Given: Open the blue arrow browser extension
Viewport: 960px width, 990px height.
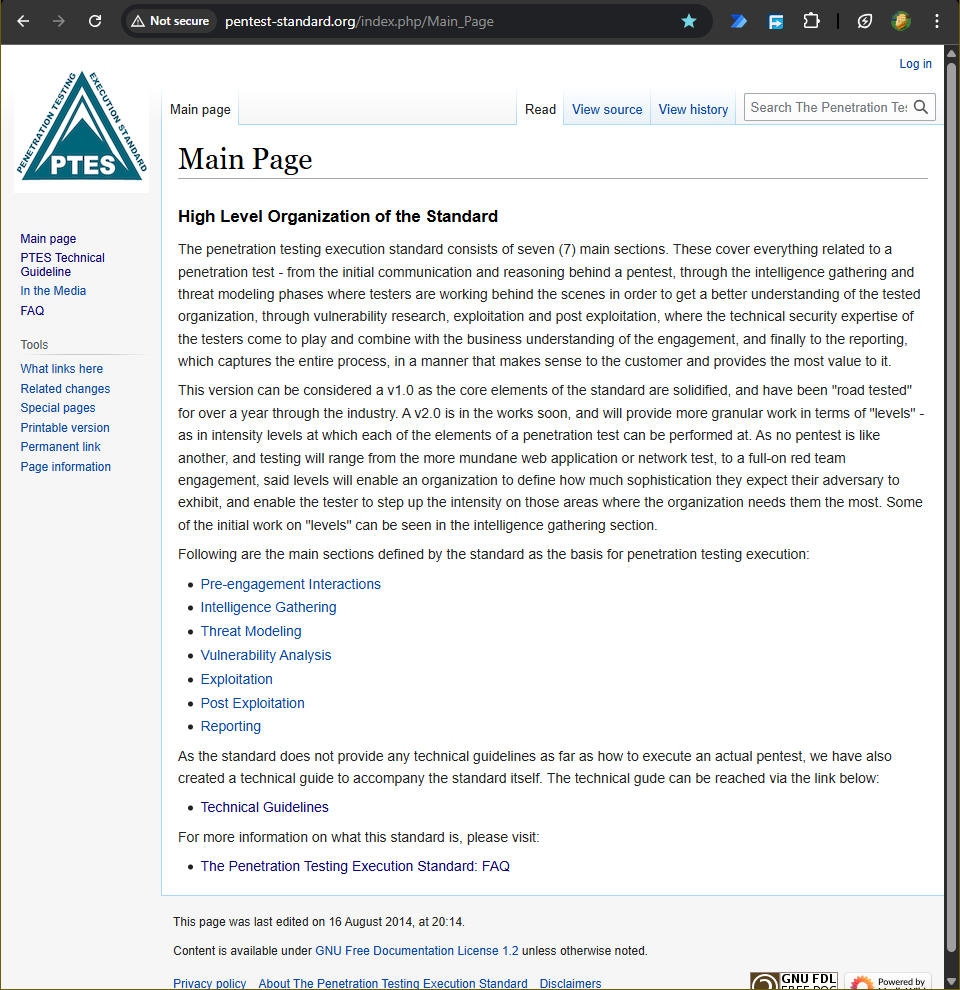Looking at the screenshot, I should click(x=738, y=21).
